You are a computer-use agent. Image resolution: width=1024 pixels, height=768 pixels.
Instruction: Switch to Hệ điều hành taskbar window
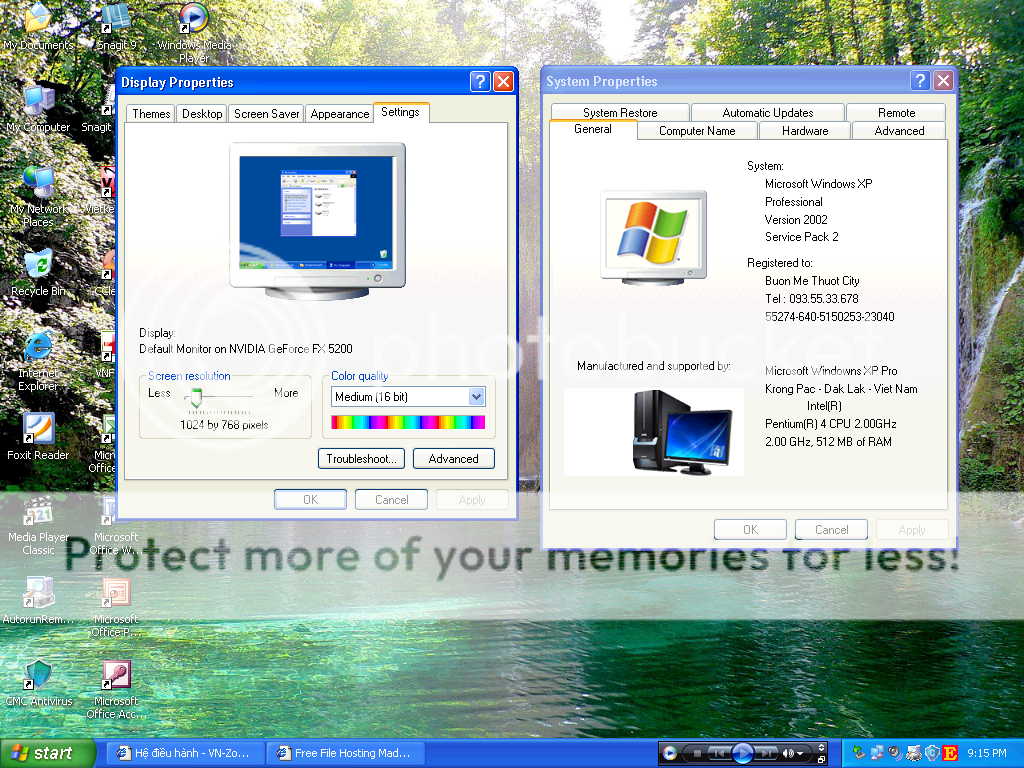(x=185, y=753)
